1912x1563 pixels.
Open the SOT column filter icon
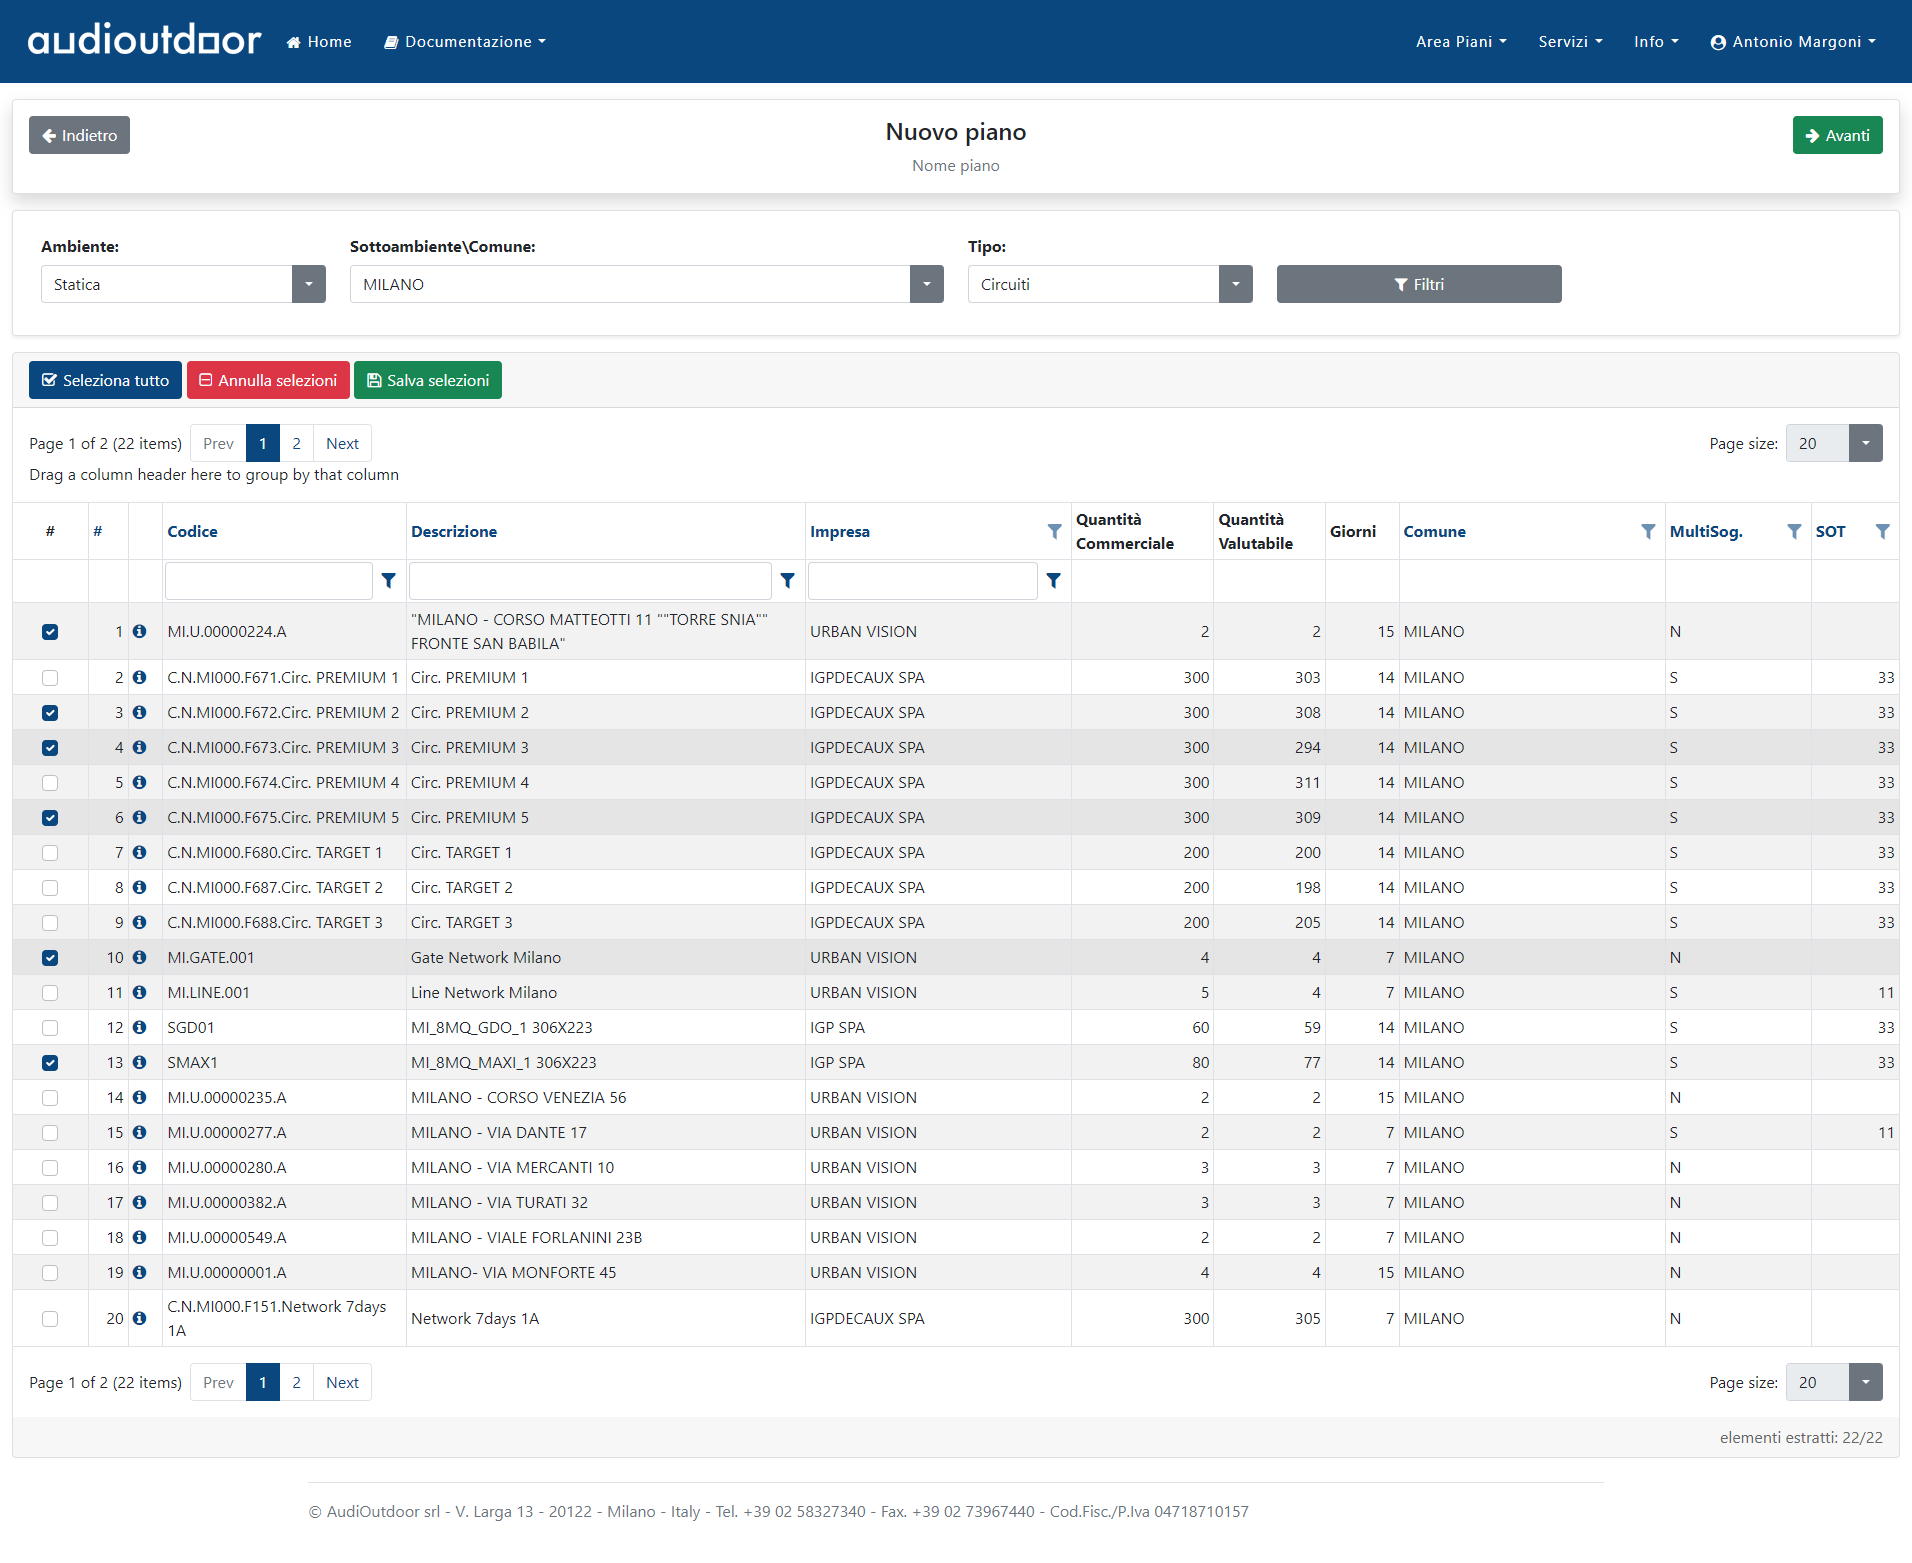pyautogui.click(x=1882, y=531)
